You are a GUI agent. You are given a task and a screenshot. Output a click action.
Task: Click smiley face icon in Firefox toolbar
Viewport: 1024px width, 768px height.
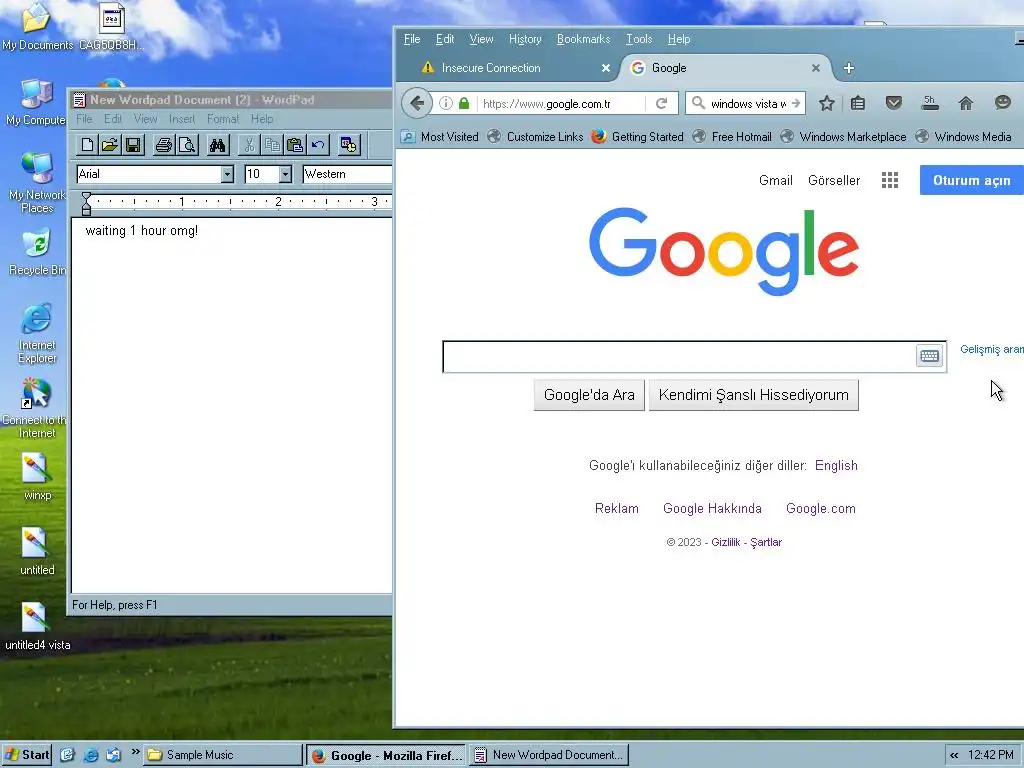pyautogui.click(x=1003, y=103)
